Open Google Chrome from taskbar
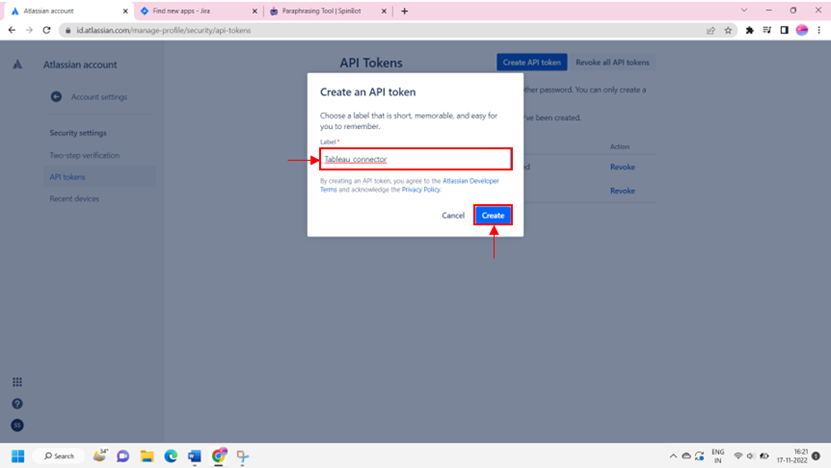The width and height of the screenshot is (831, 468). (219, 456)
